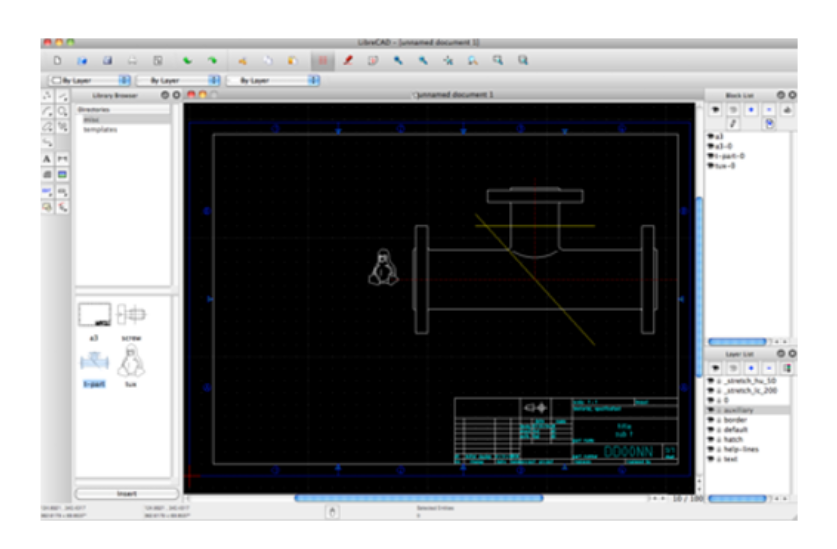The height and width of the screenshot is (549, 837).
Task: Show all layers with the Layer List eye icon
Action: click(715, 368)
